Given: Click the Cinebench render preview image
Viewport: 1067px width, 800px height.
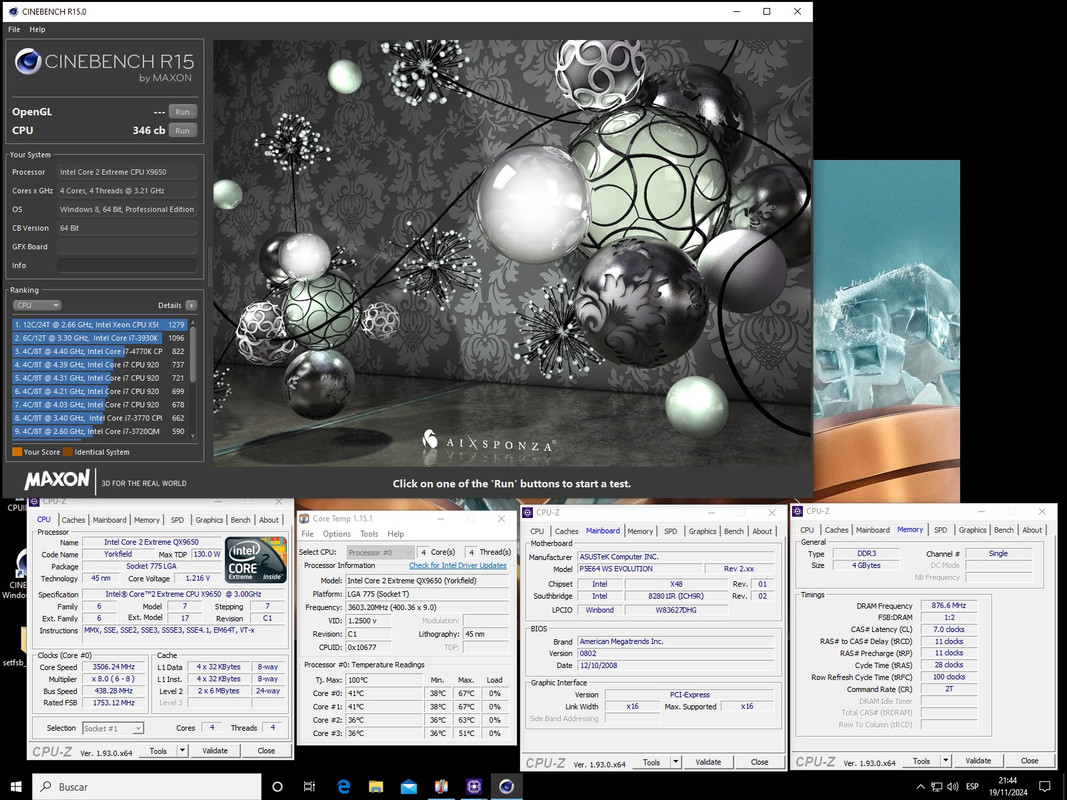Looking at the screenshot, I should (512, 253).
